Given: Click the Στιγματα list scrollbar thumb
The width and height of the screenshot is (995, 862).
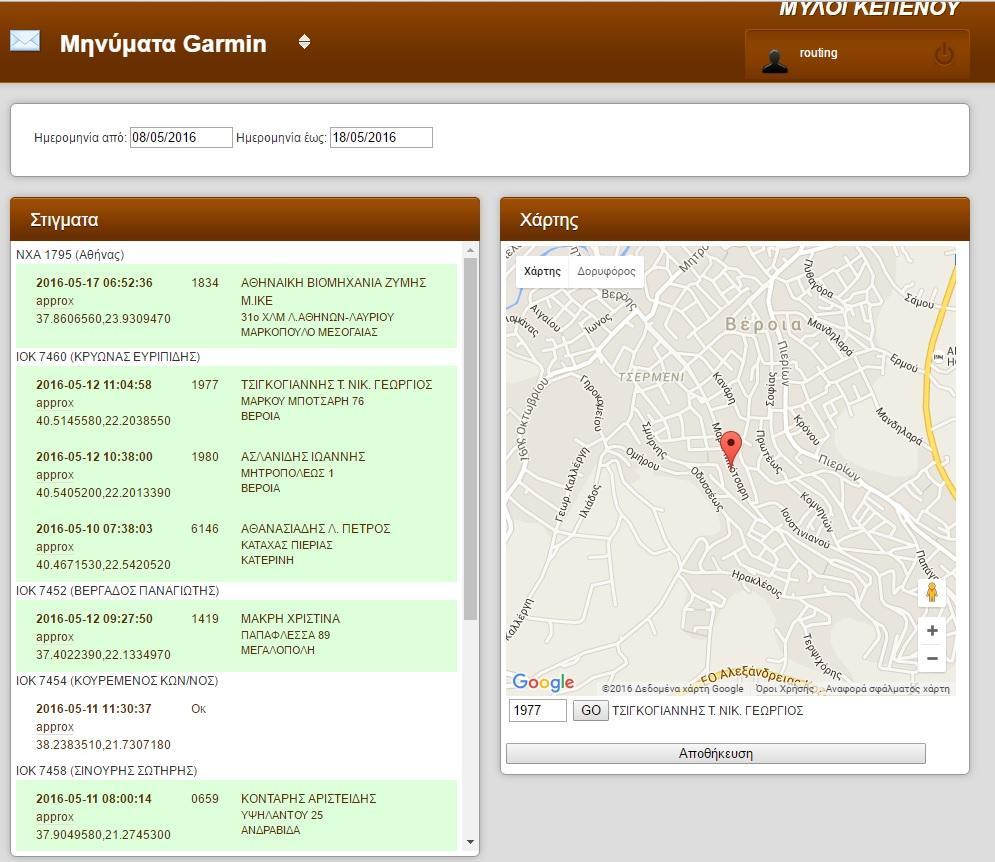Looking at the screenshot, I should click(470, 438).
